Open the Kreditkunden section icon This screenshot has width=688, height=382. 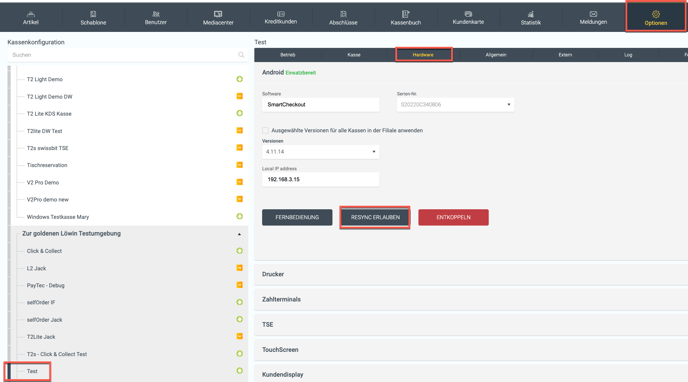[x=281, y=14]
